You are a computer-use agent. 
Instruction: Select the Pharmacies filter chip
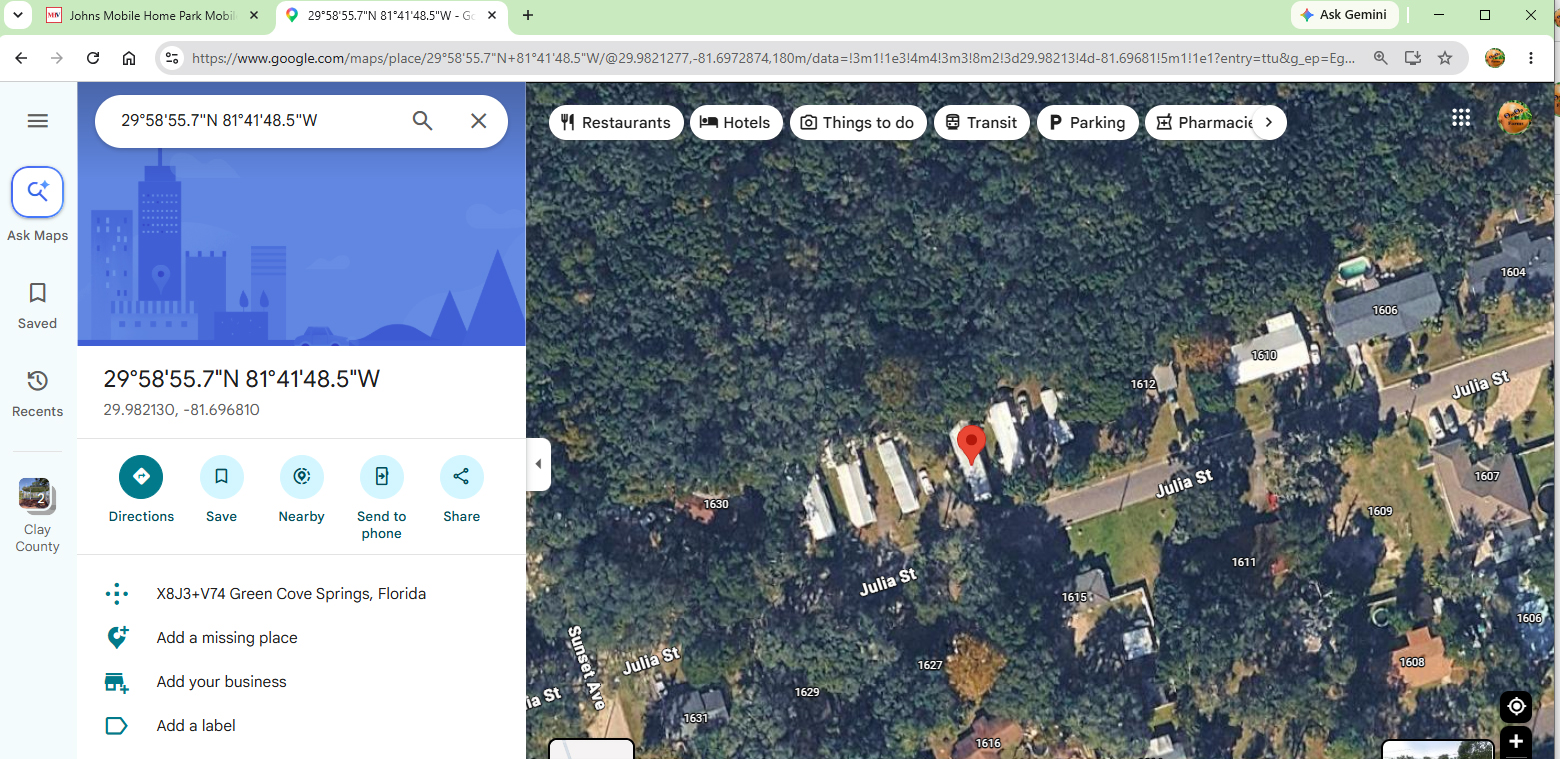1204,122
